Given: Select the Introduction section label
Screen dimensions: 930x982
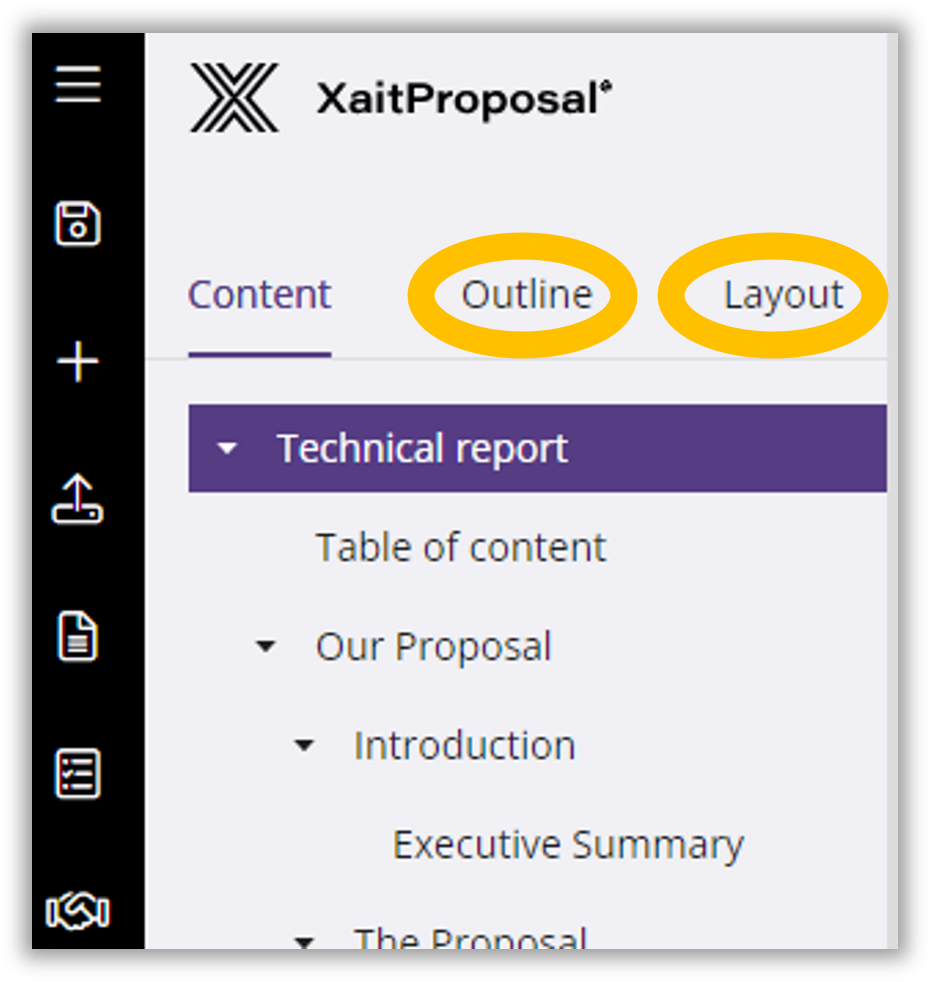Looking at the screenshot, I should pyautogui.click(x=464, y=746).
